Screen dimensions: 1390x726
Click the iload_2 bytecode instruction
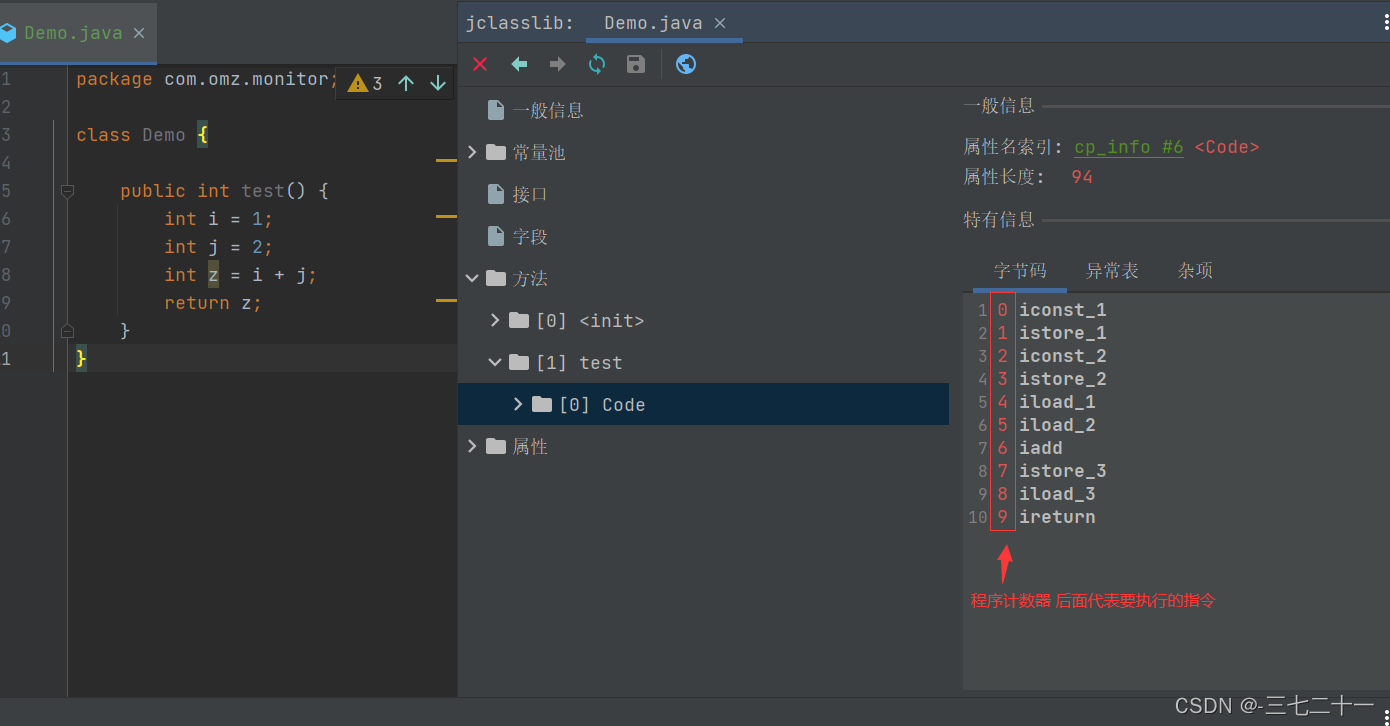tap(1057, 425)
